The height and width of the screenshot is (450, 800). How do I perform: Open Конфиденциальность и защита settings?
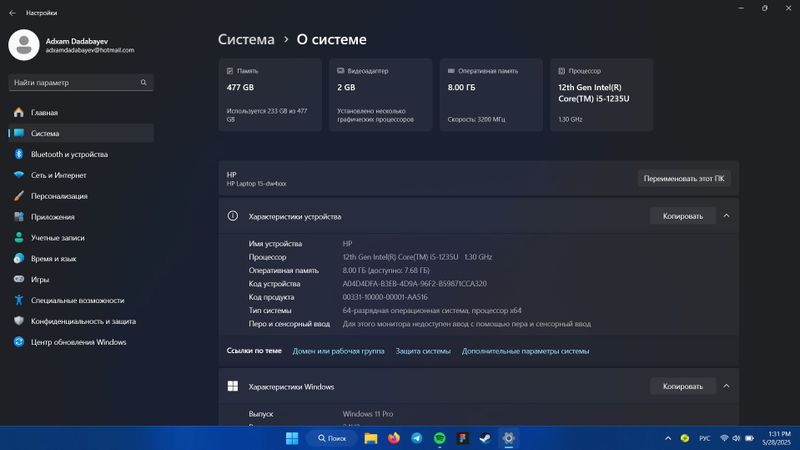point(81,321)
